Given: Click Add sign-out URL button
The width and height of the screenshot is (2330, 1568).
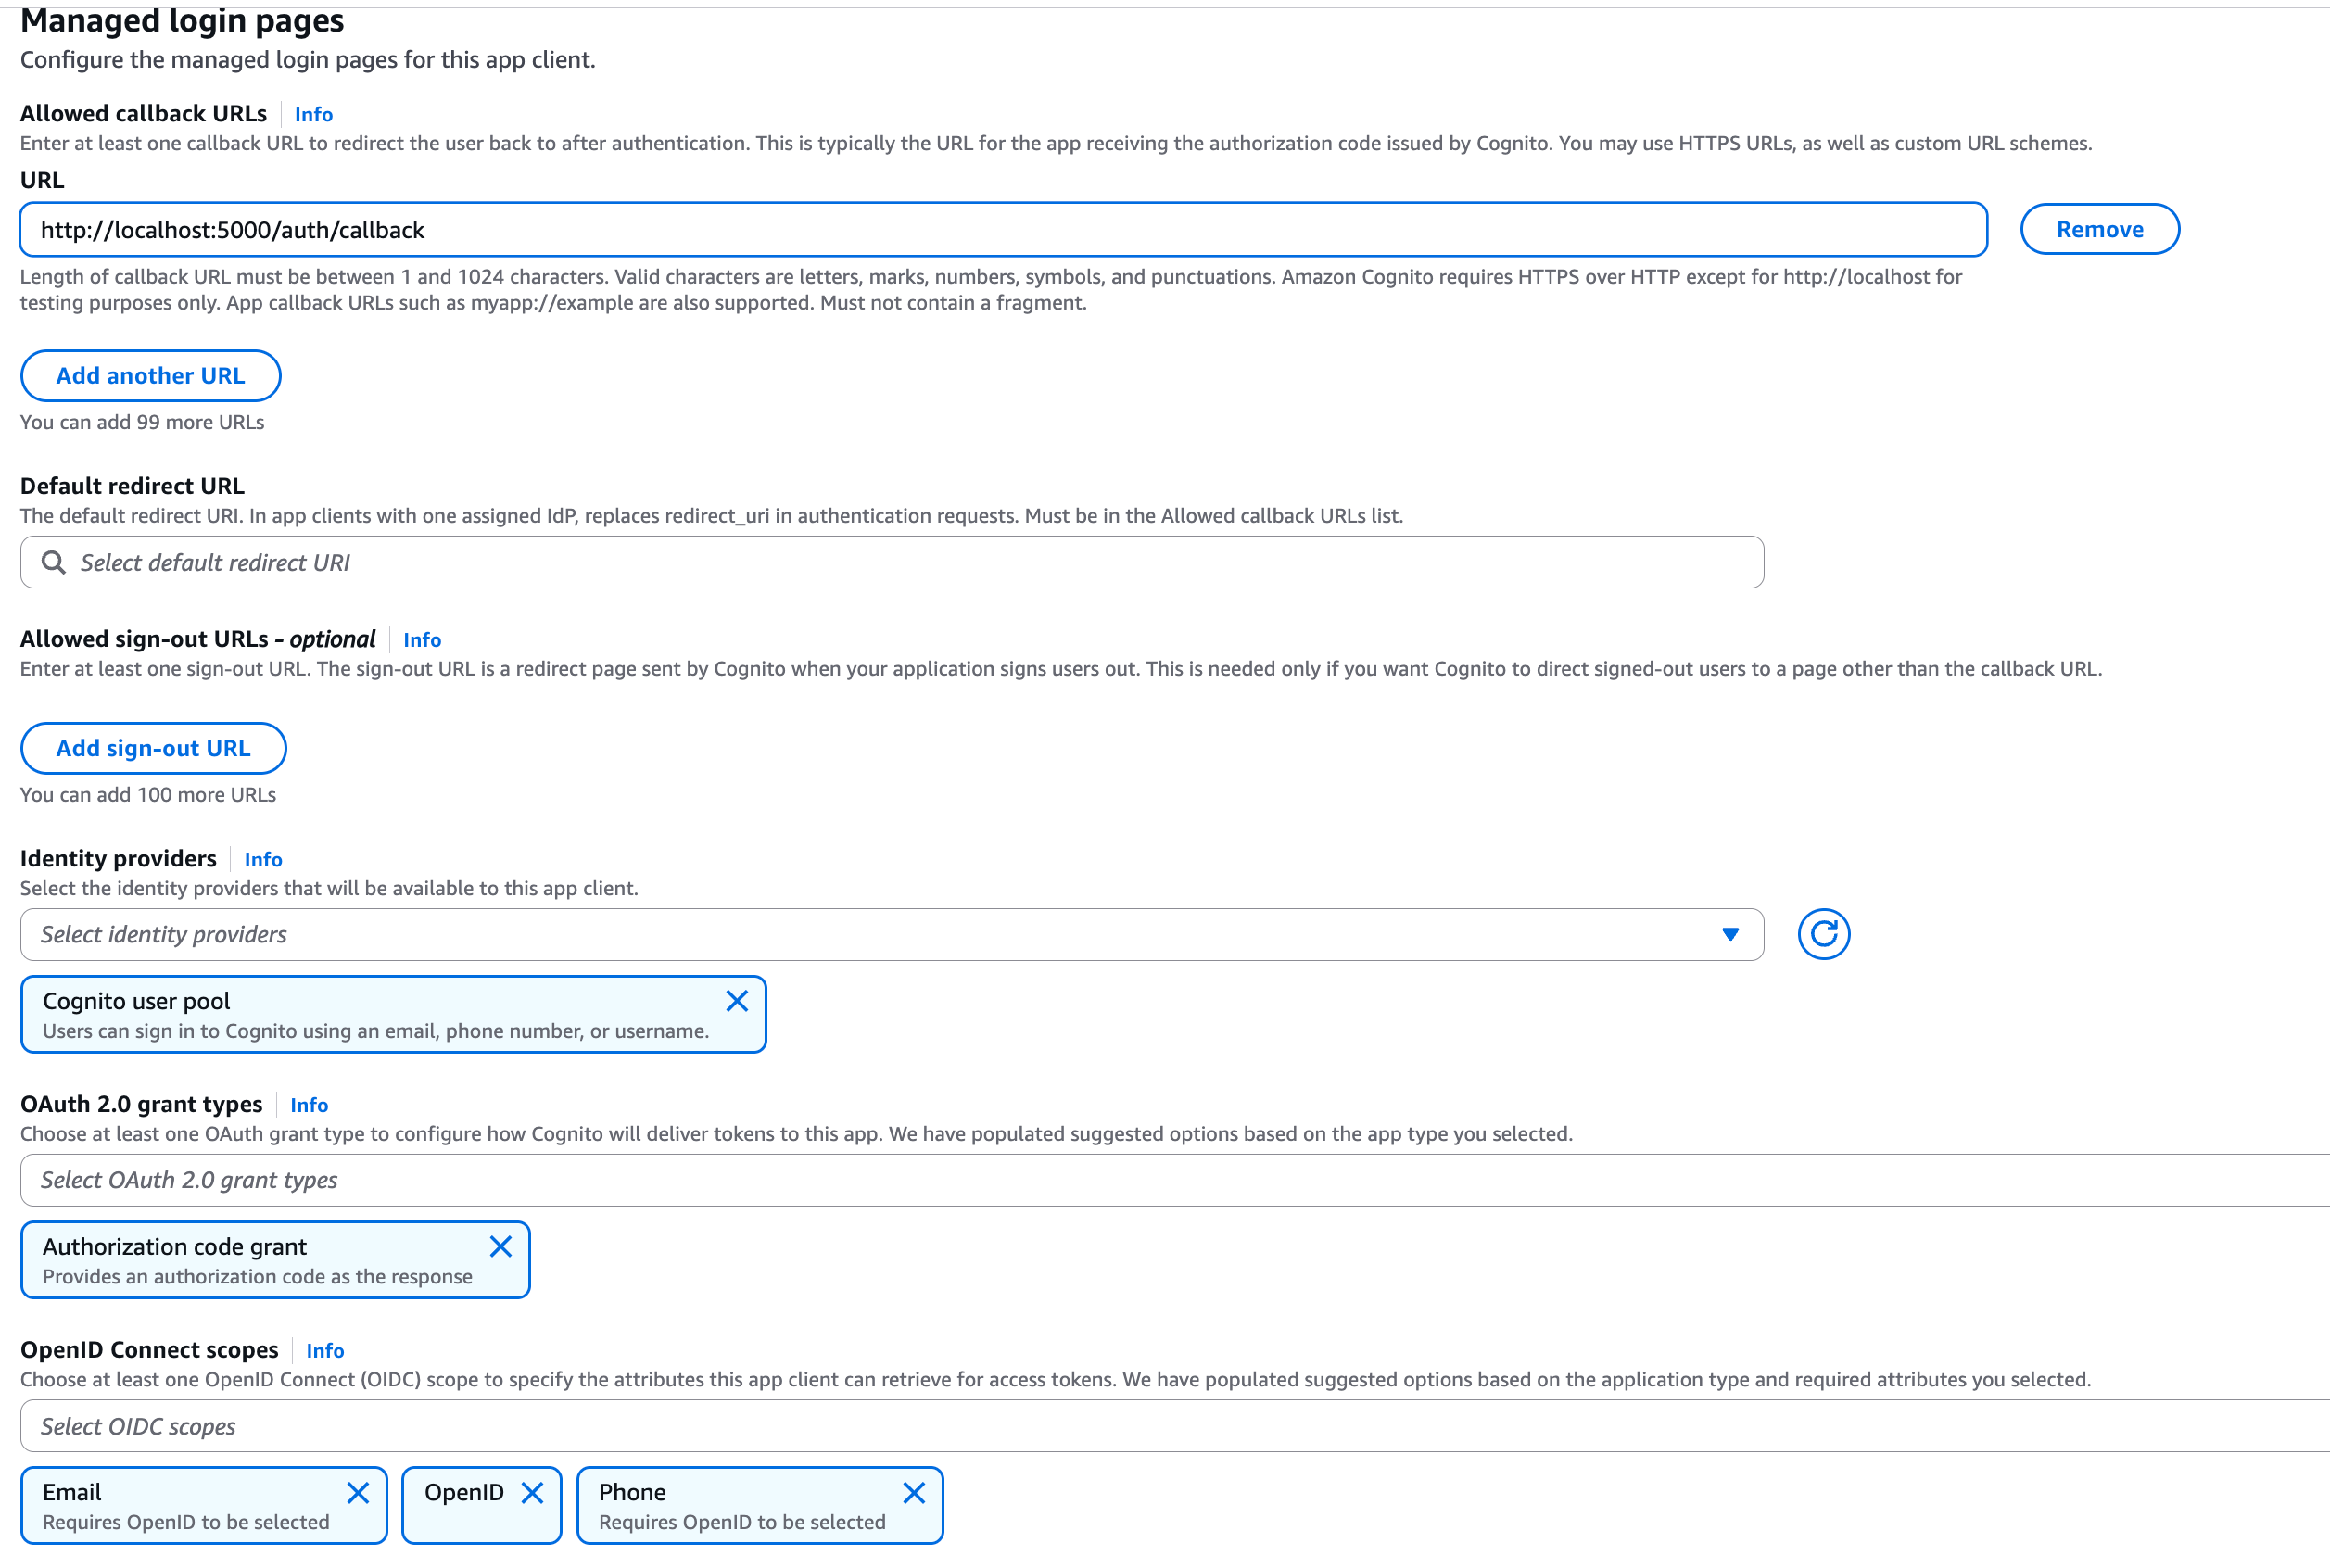Looking at the screenshot, I should click(x=153, y=749).
